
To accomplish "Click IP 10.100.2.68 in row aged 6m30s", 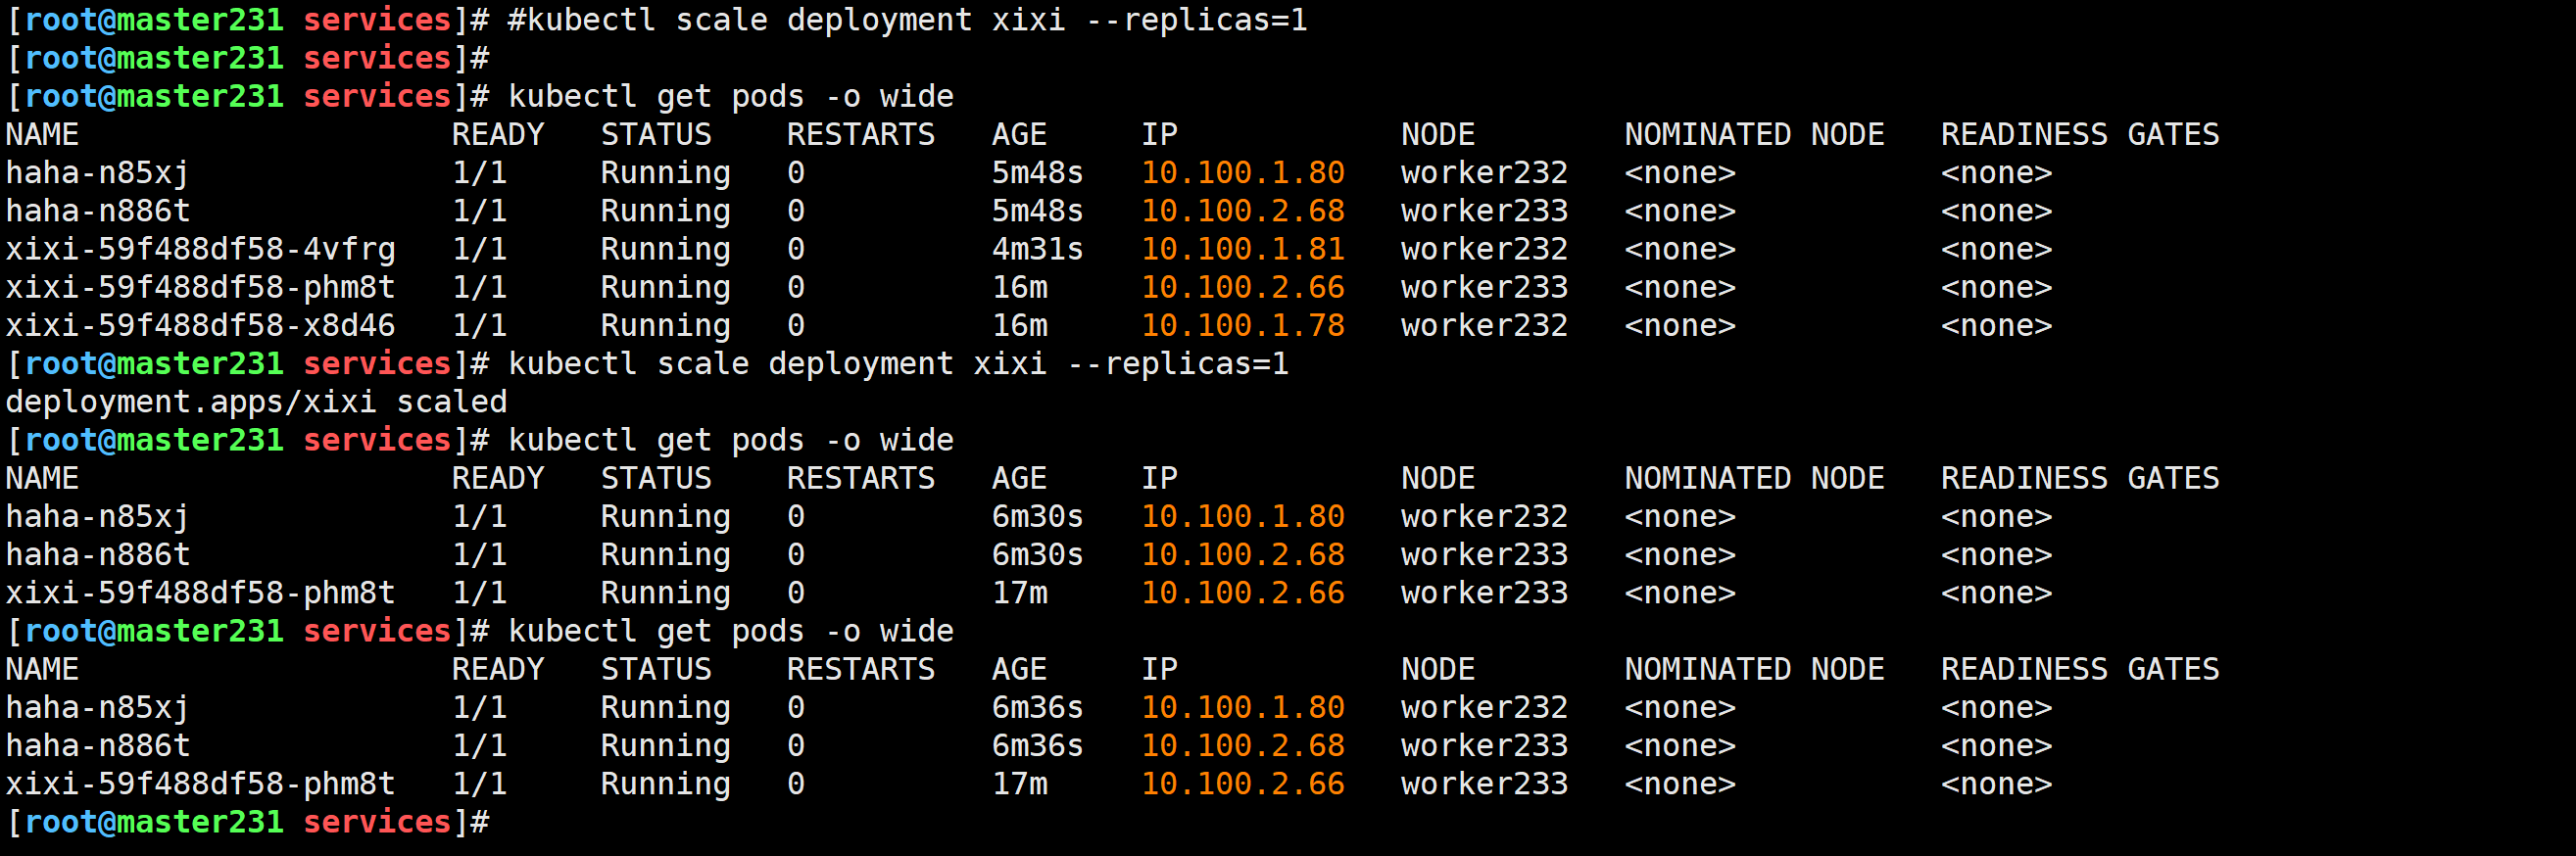I will 1243,554.
